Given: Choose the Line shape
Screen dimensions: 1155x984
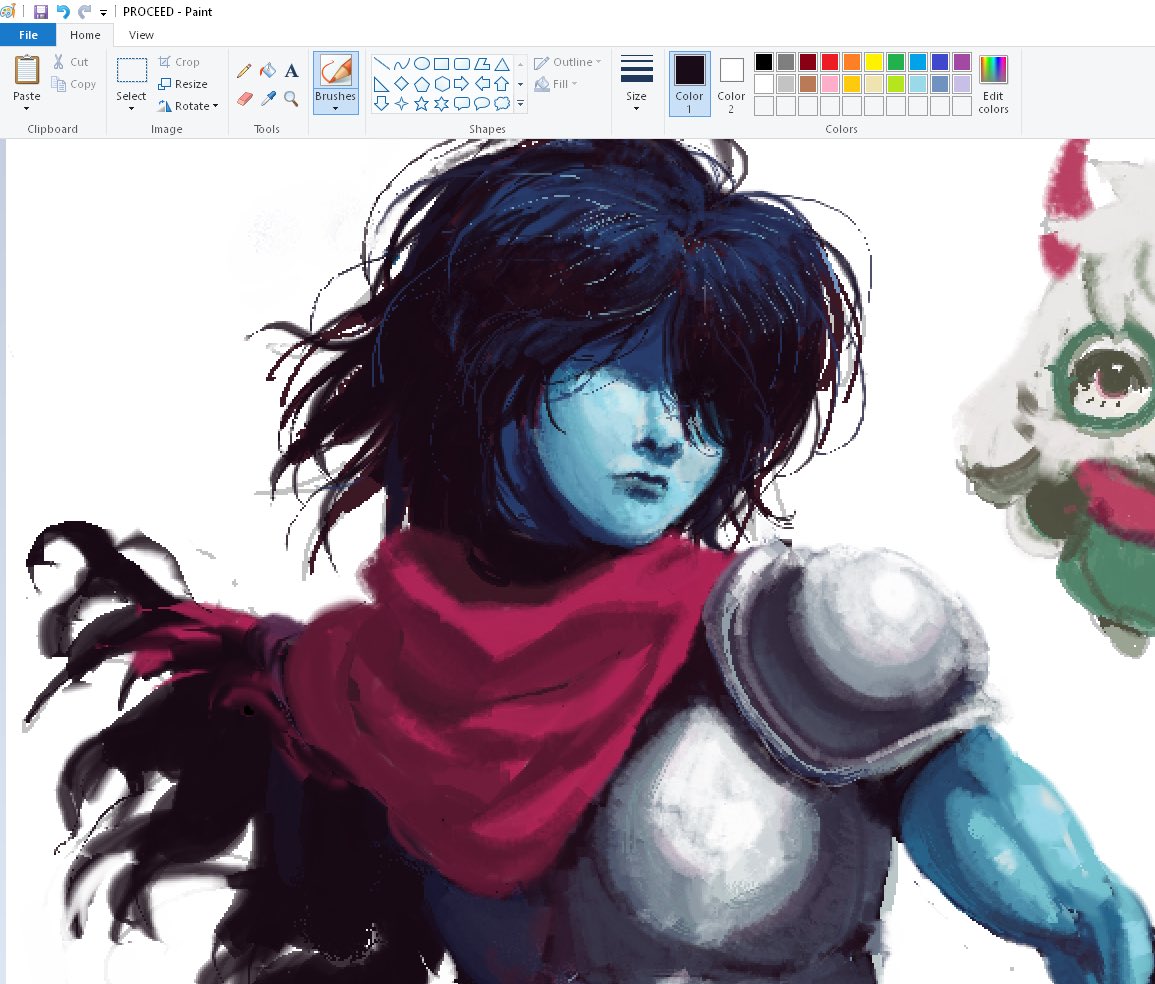Looking at the screenshot, I should point(381,64).
